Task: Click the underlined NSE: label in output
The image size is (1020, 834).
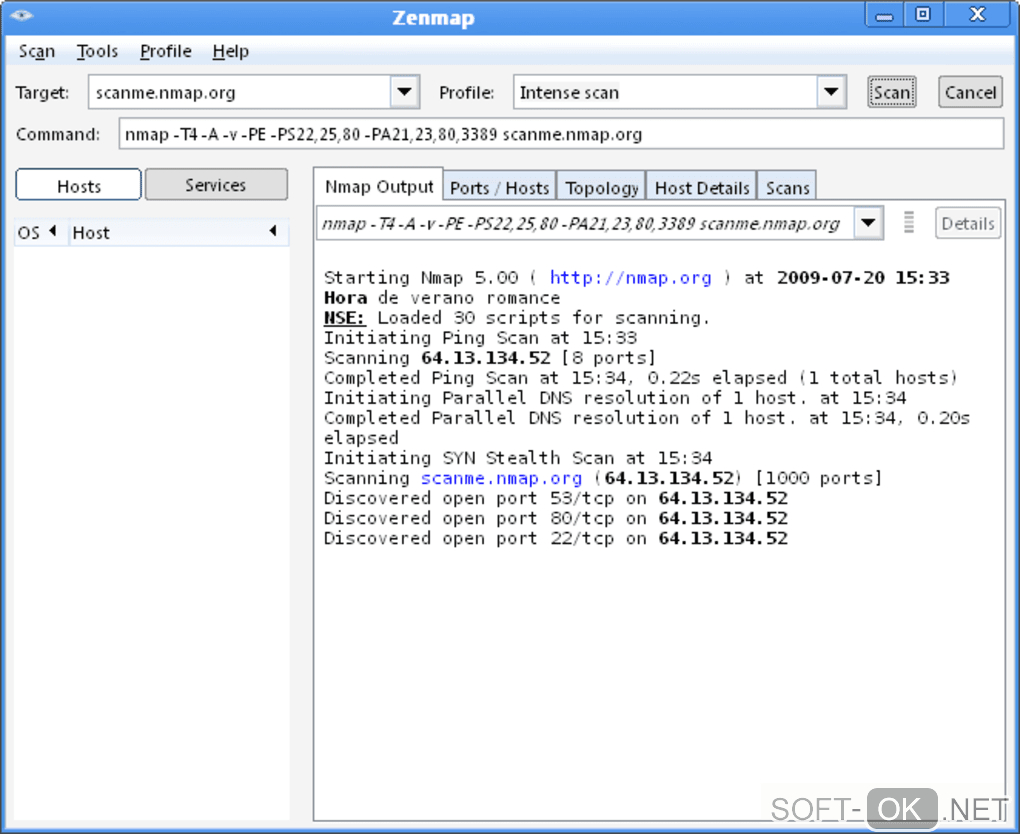Action: pyautogui.click(x=345, y=317)
